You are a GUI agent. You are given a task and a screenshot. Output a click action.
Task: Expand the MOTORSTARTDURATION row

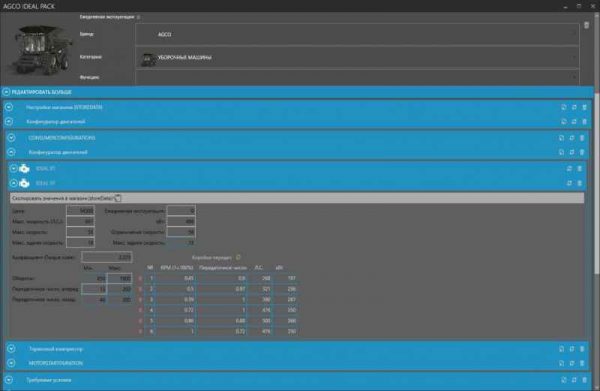(11, 363)
